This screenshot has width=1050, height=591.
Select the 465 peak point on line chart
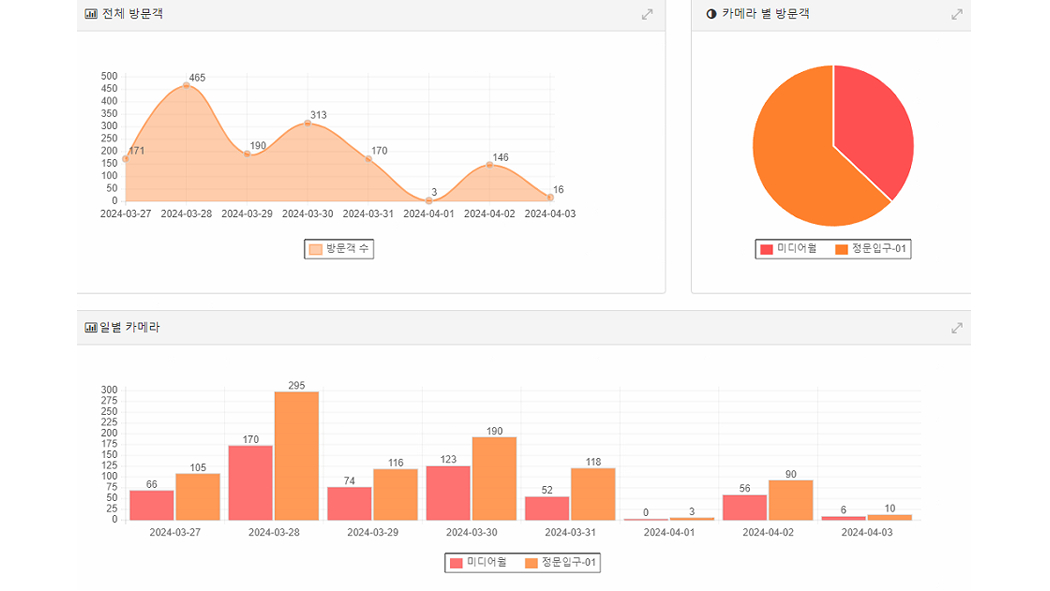click(186, 85)
